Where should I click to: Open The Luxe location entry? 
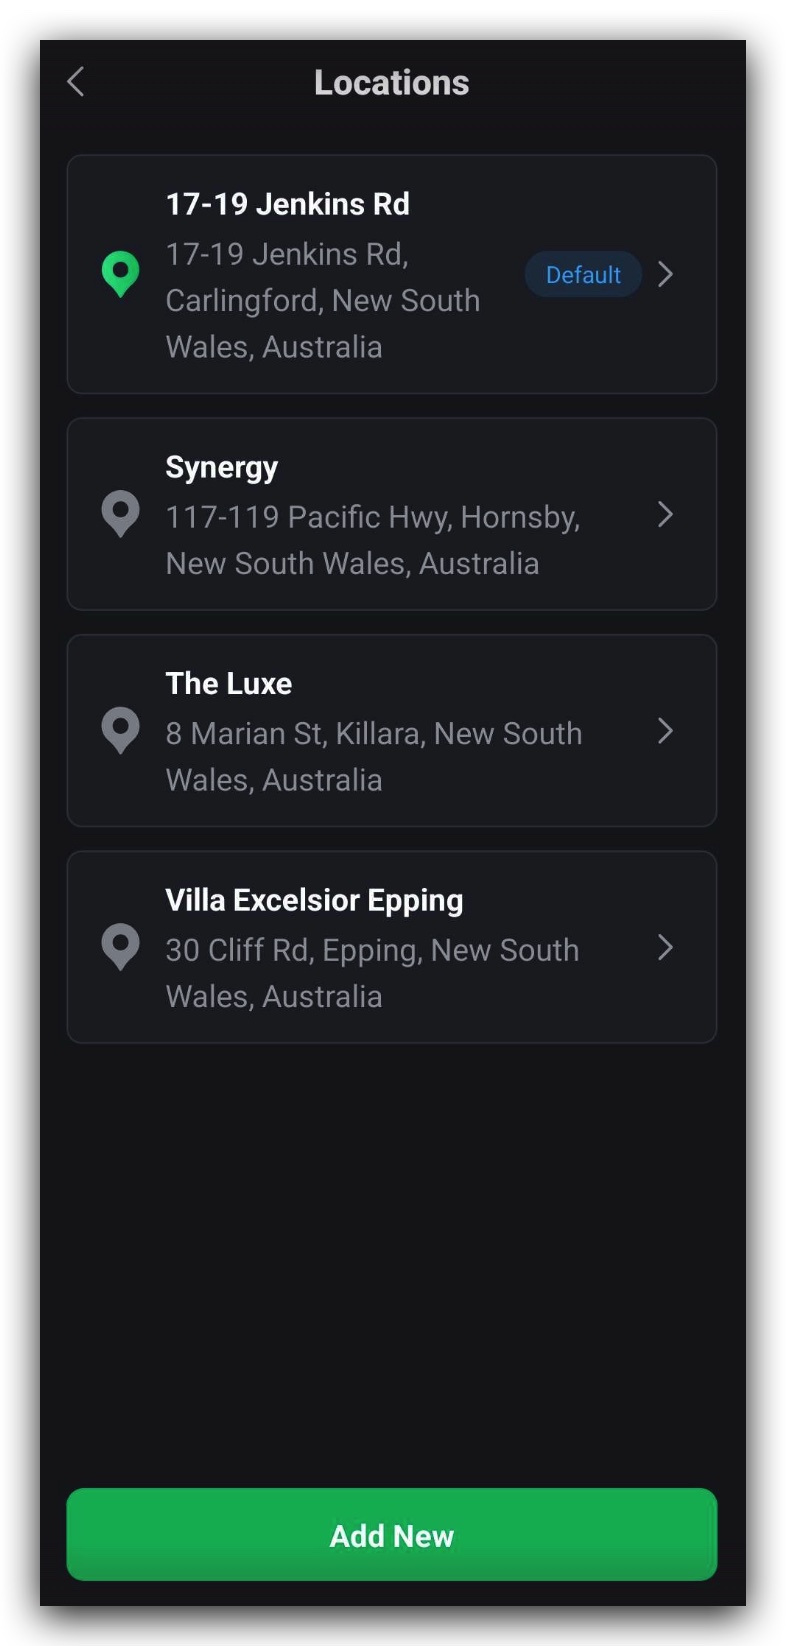point(228,684)
